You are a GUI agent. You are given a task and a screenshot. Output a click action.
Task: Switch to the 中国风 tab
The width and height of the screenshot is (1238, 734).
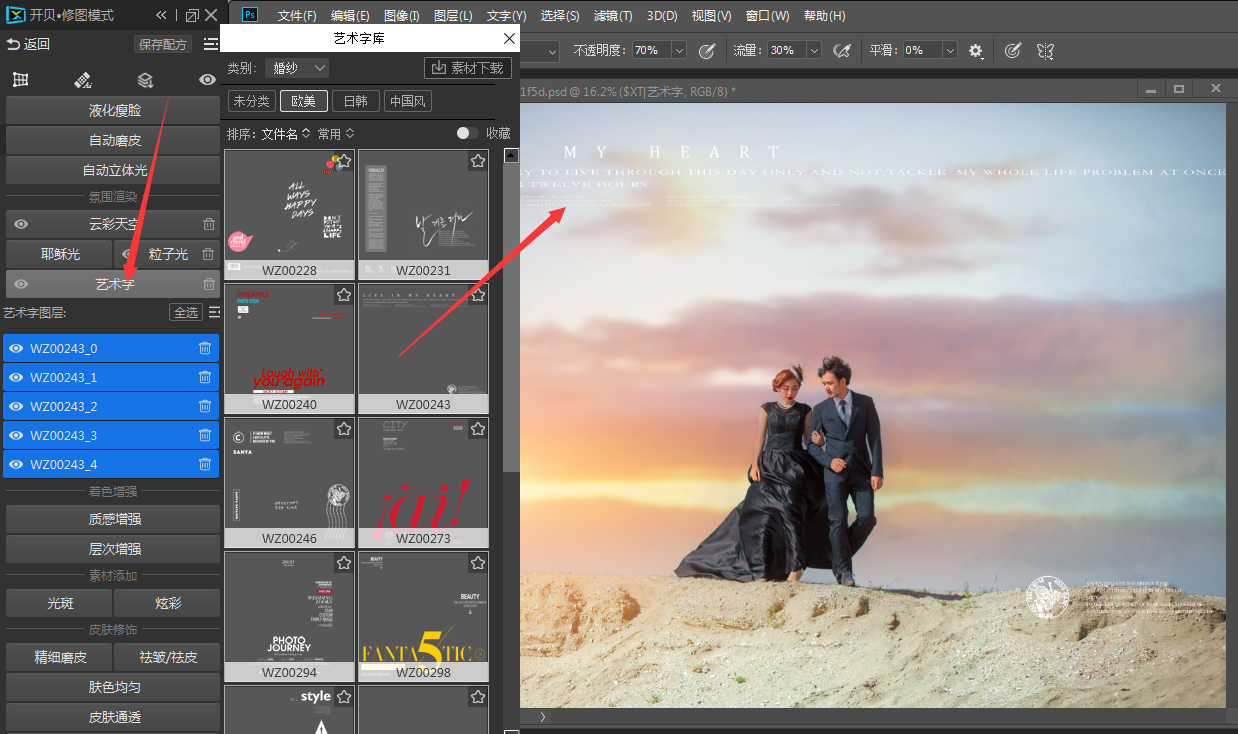(x=408, y=101)
